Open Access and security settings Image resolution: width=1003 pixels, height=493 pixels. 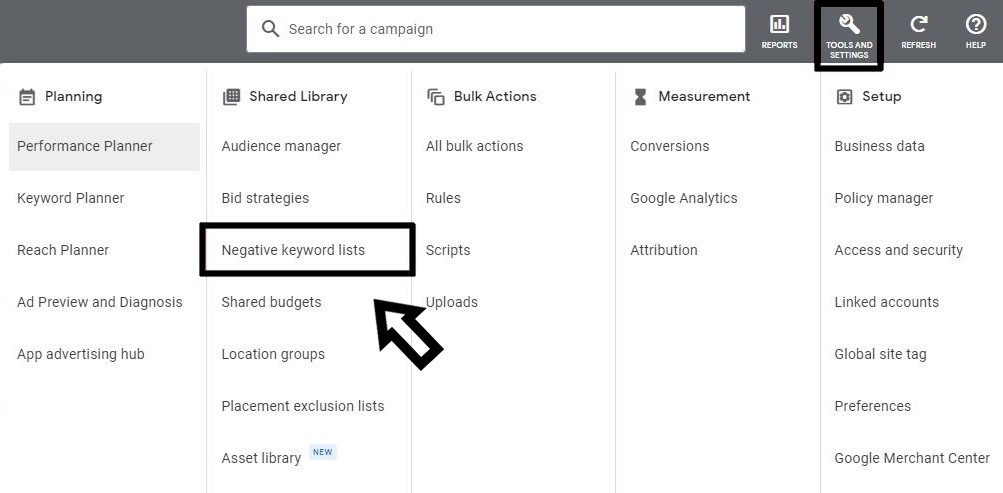click(x=898, y=250)
